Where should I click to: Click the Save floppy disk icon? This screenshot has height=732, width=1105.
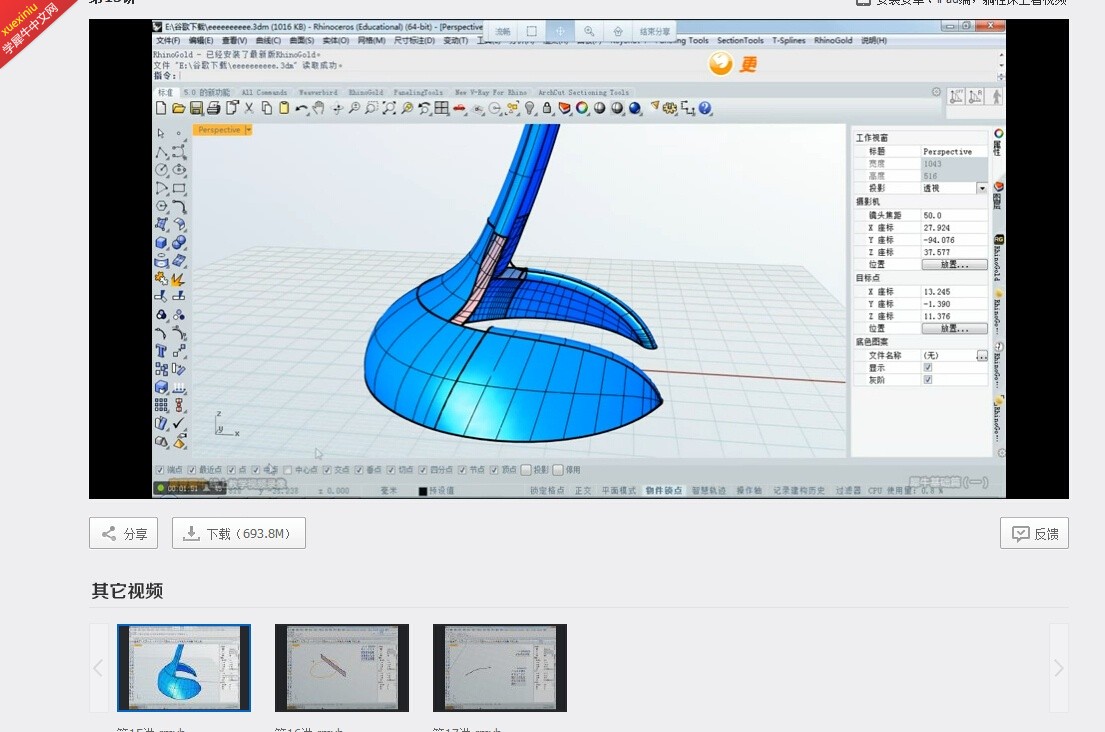196,108
